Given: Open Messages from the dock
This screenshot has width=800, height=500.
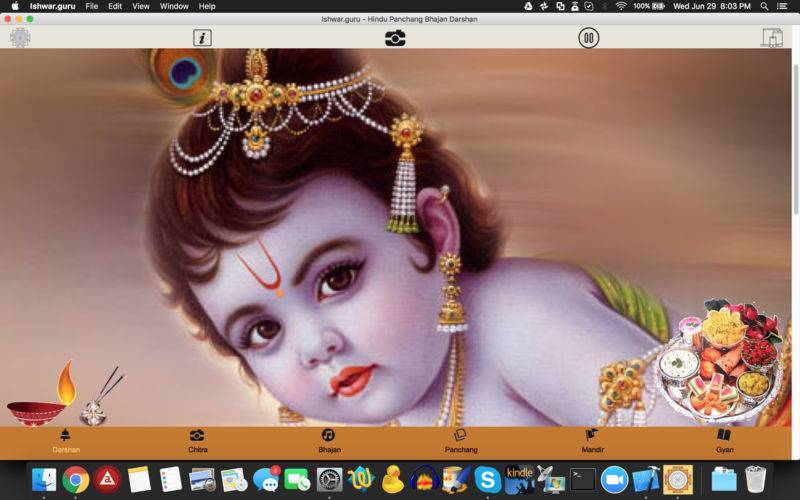Looking at the screenshot, I should coord(266,480).
